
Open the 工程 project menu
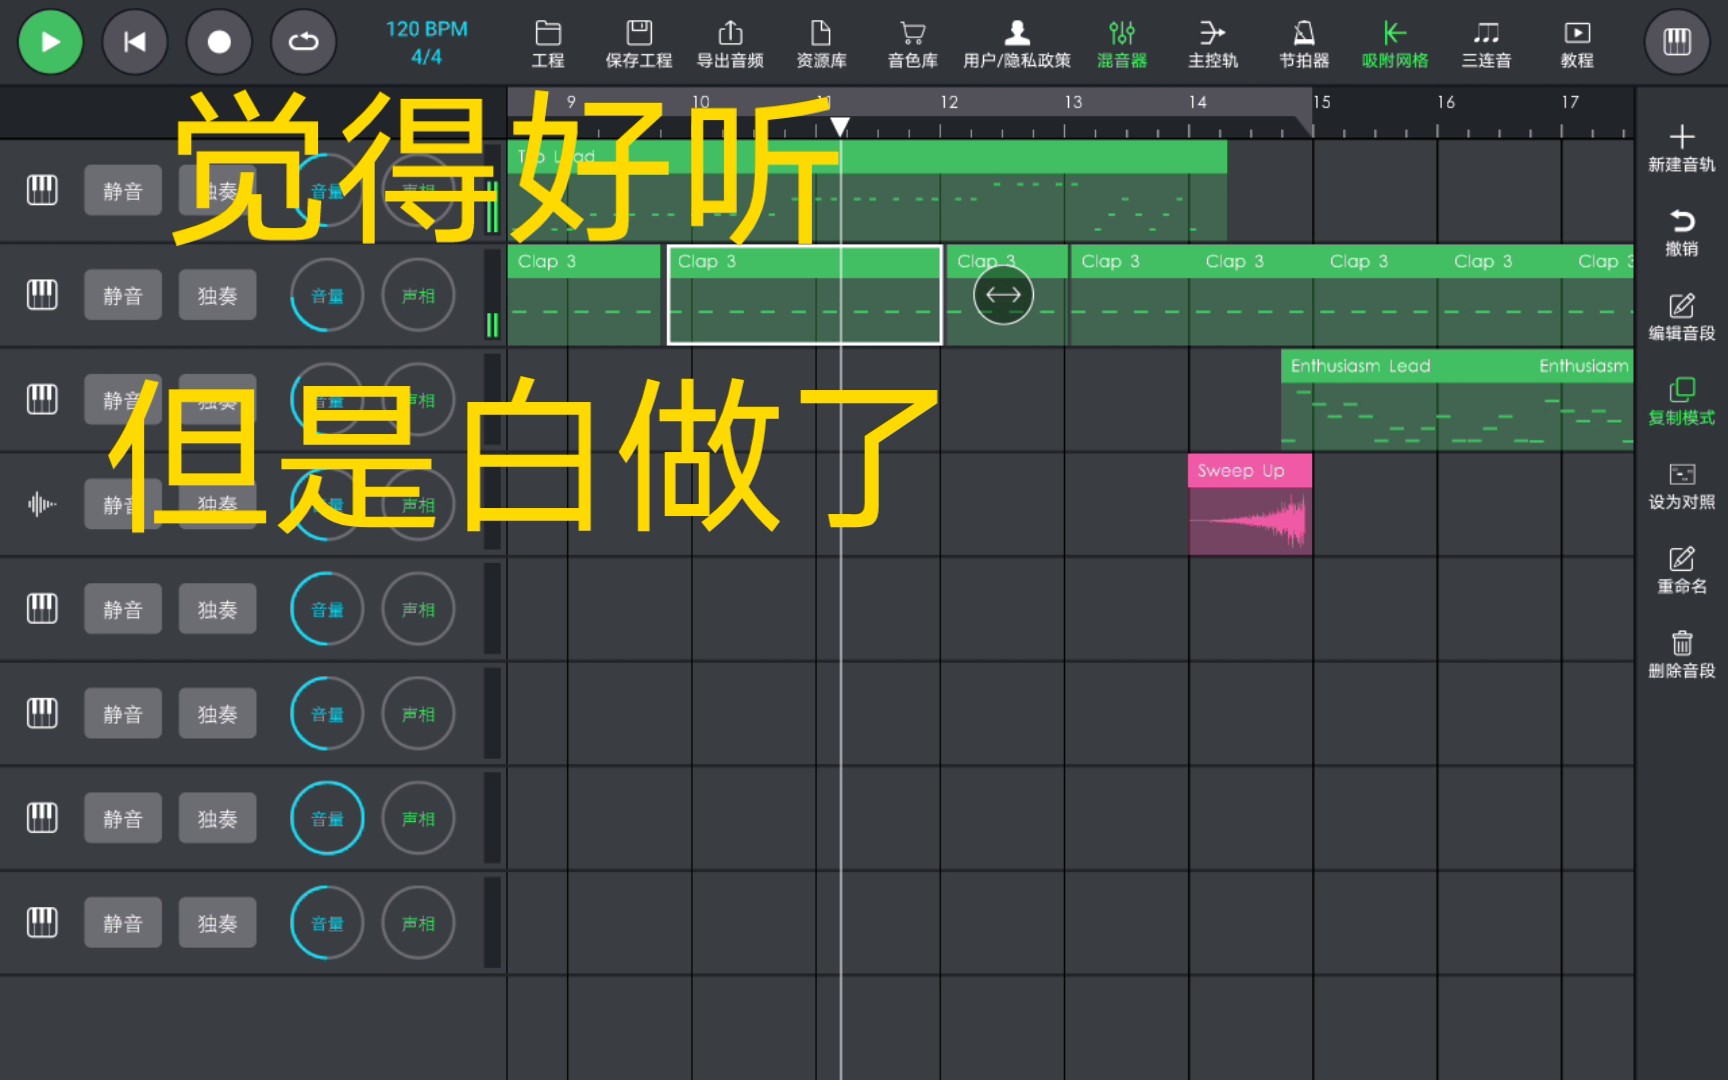548,45
